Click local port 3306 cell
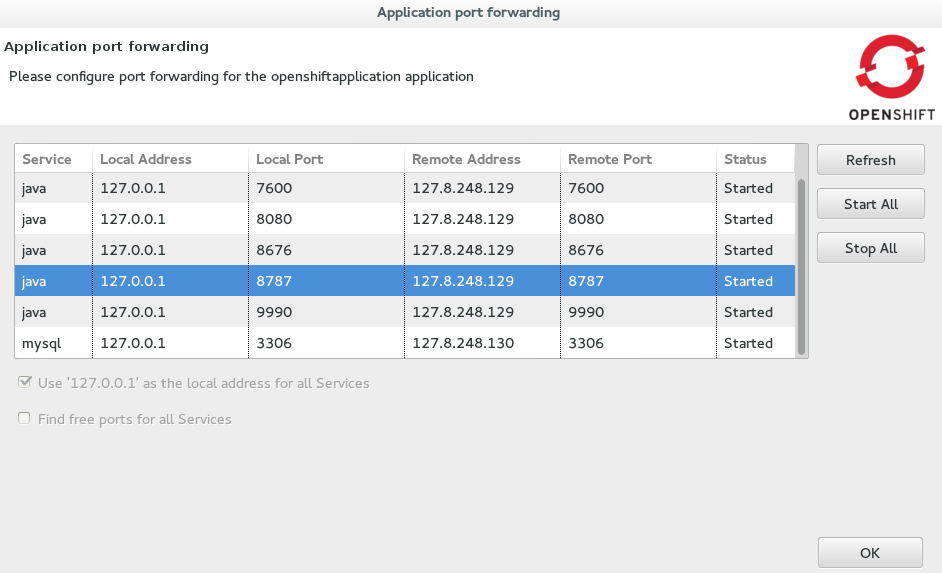Screen dimensions: 942x573 coord(274,343)
